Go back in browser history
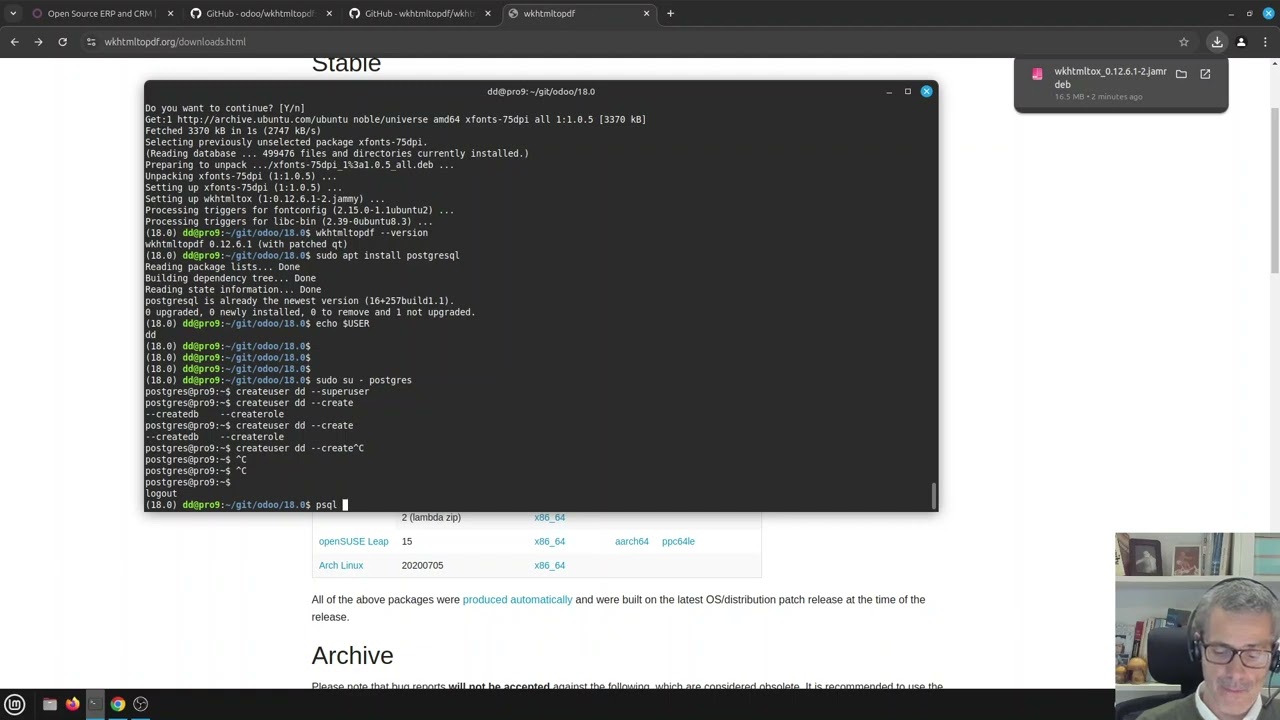1280x720 pixels. [x=14, y=42]
